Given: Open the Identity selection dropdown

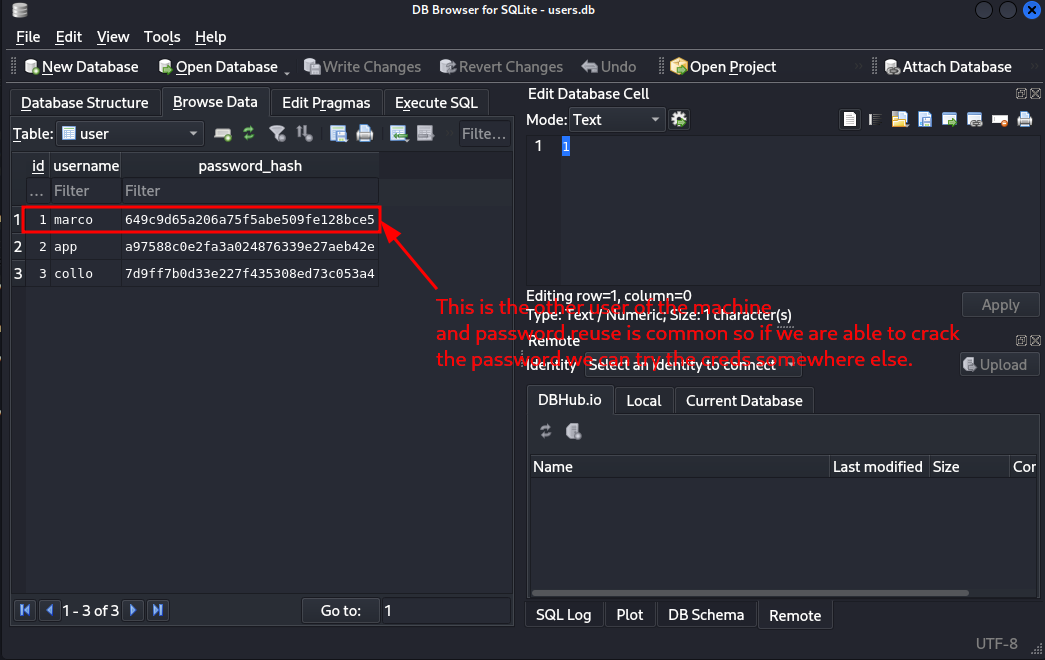Looking at the screenshot, I should click(x=692, y=365).
